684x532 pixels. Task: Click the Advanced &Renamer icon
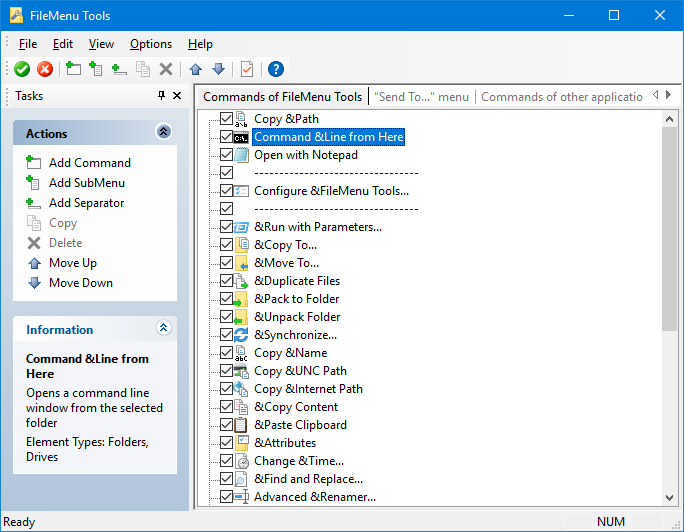[241, 497]
